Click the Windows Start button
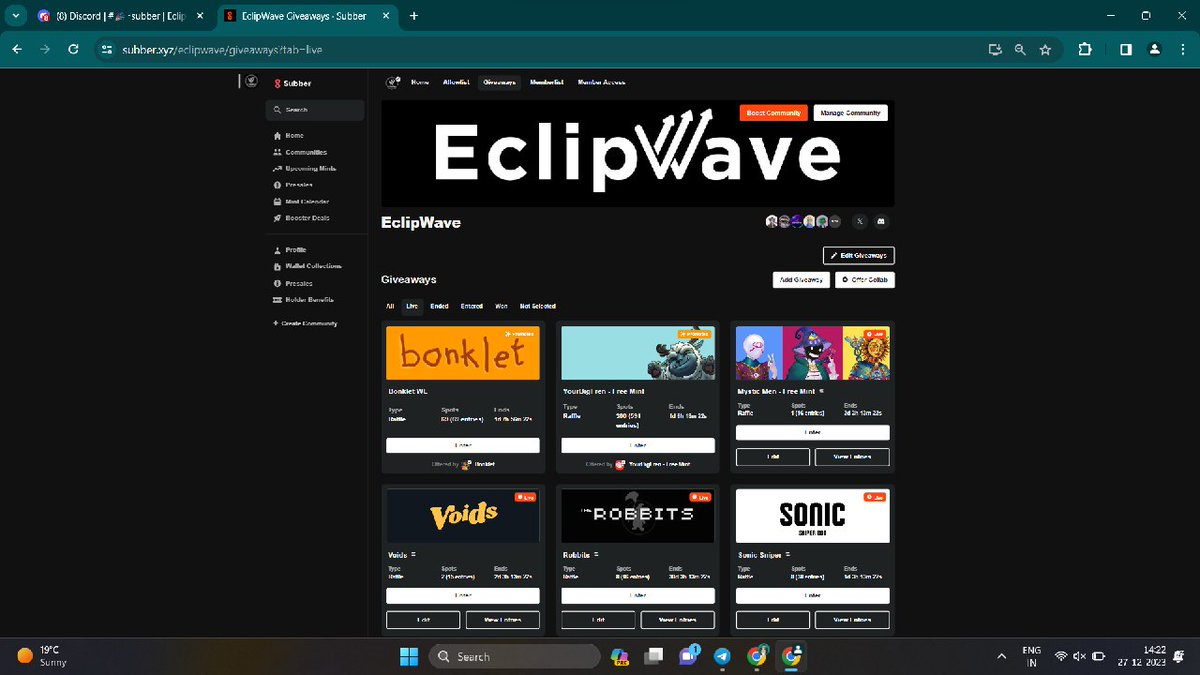The height and width of the screenshot is (675, 1200). pos(410,656)
